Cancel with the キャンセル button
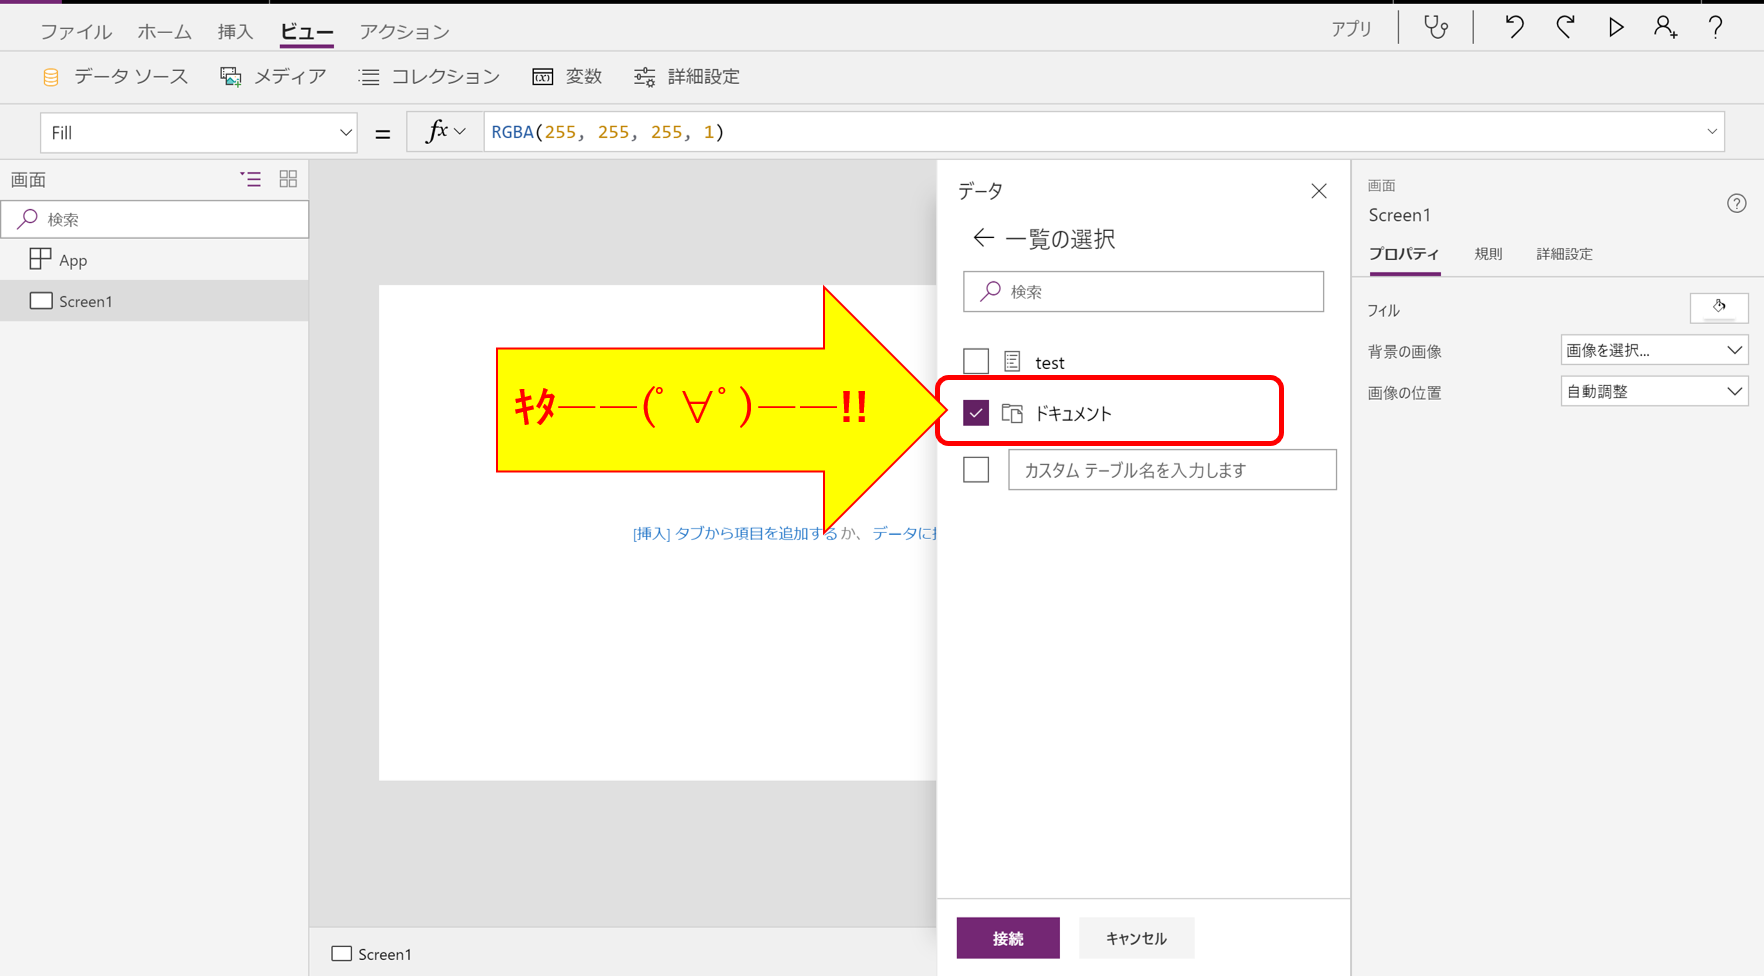 point(1136,938)
